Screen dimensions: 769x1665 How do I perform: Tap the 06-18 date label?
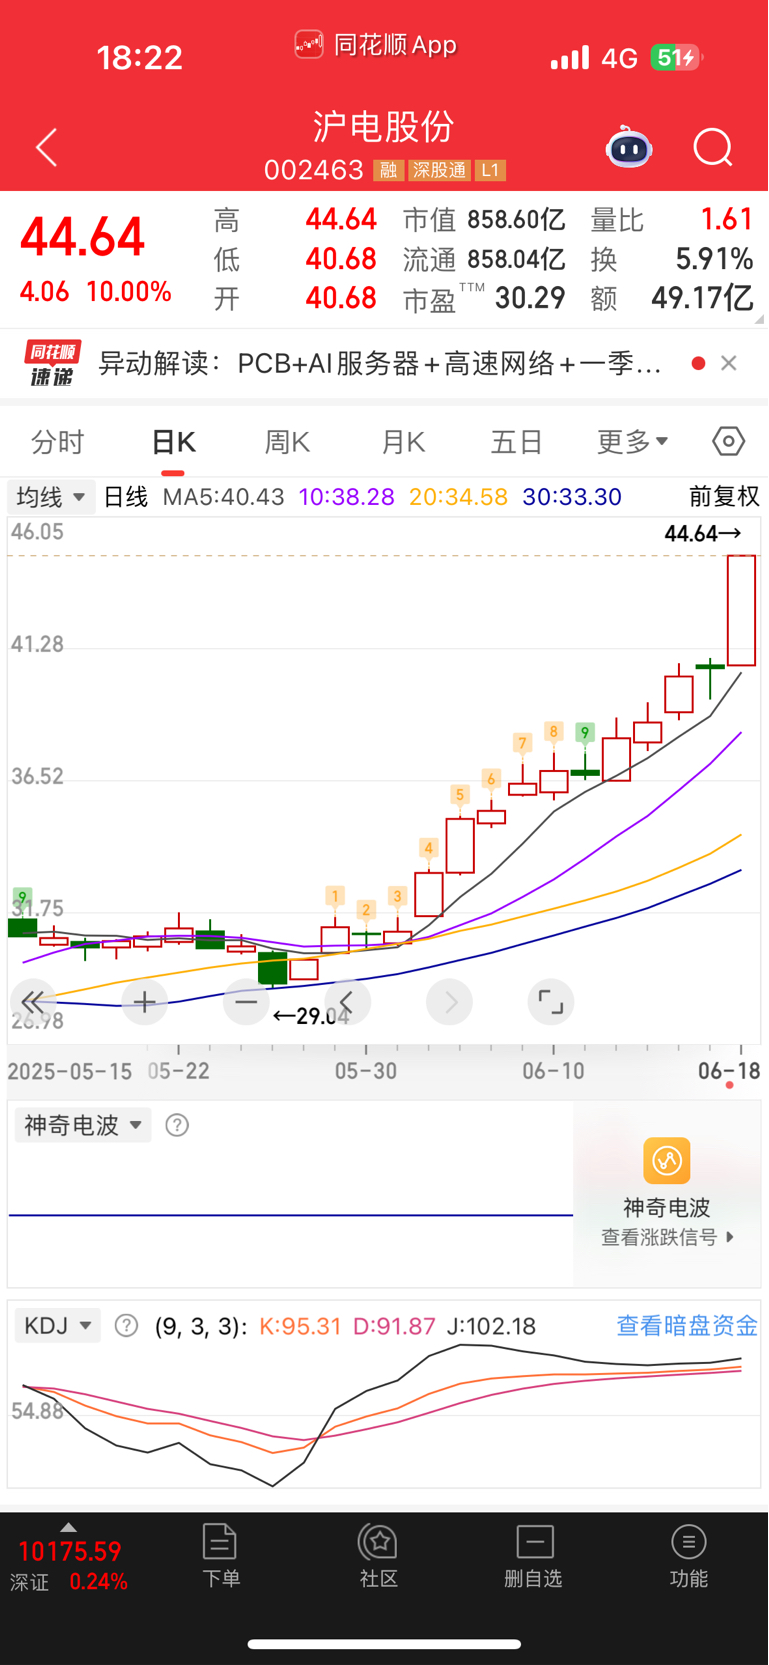[x=729, y=1071]
